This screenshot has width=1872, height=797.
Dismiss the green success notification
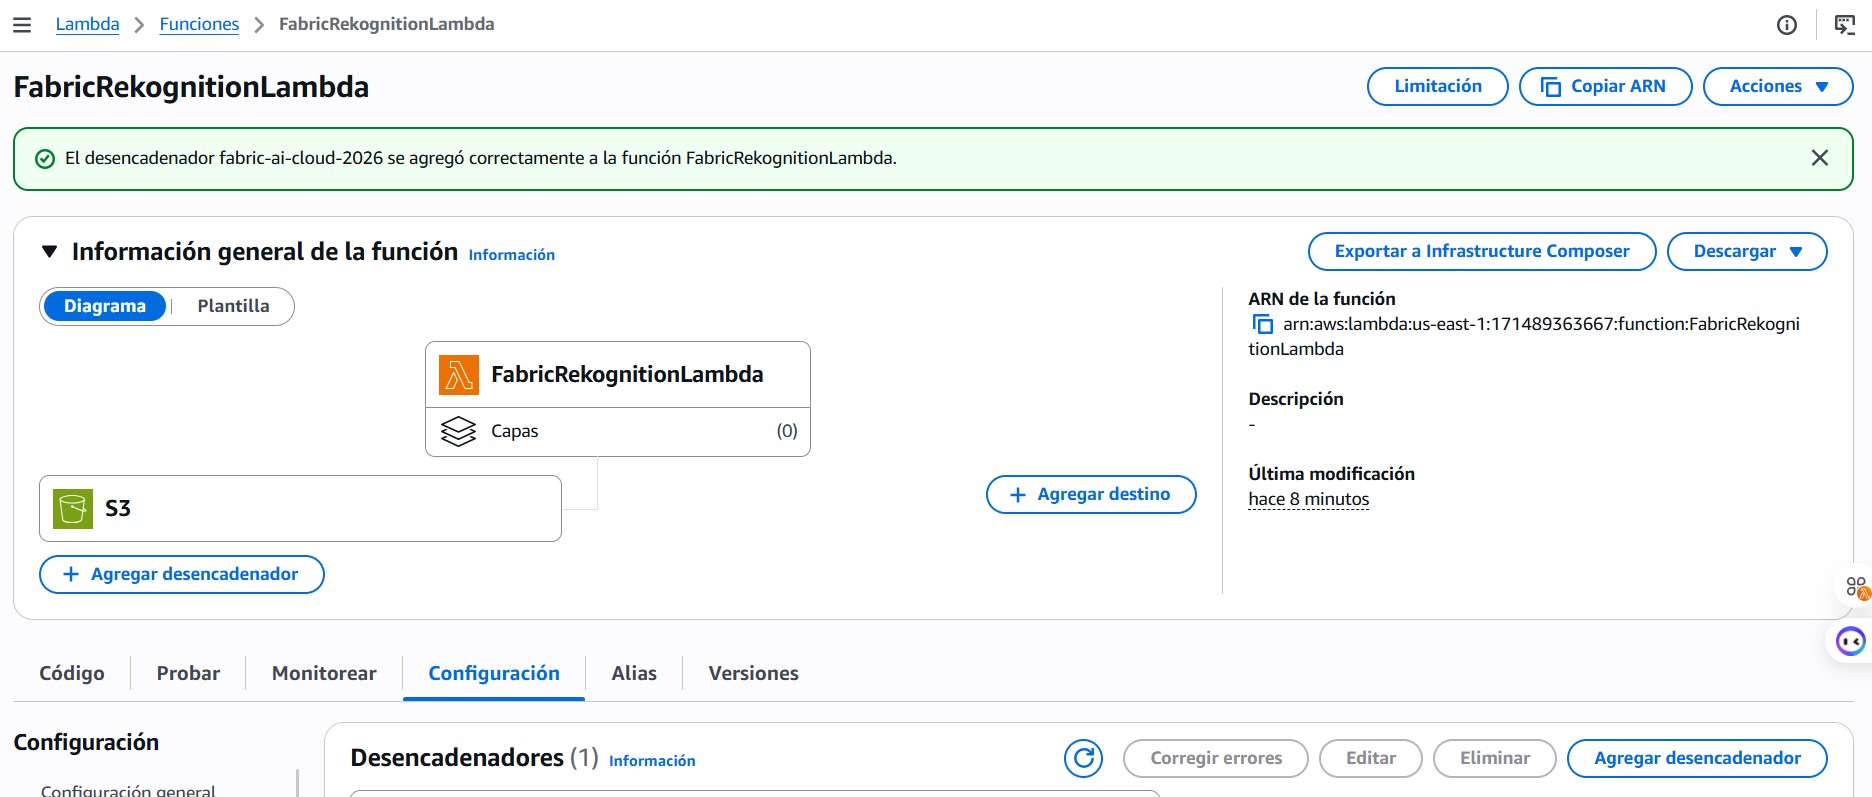[x=1820, y=158]
